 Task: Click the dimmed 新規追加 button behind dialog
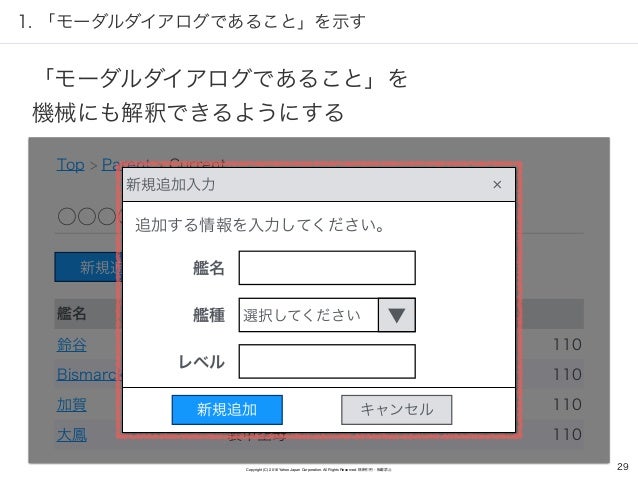88,267
